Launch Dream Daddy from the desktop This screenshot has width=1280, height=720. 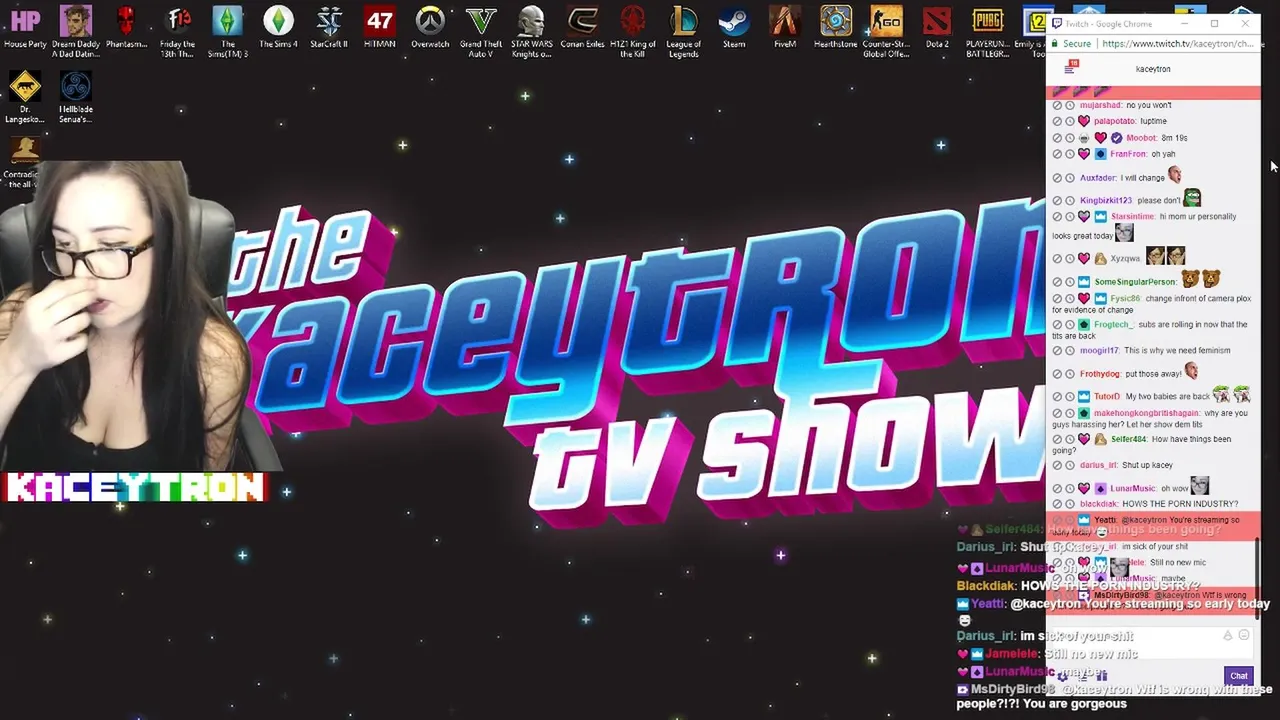[x=76, y=32]
